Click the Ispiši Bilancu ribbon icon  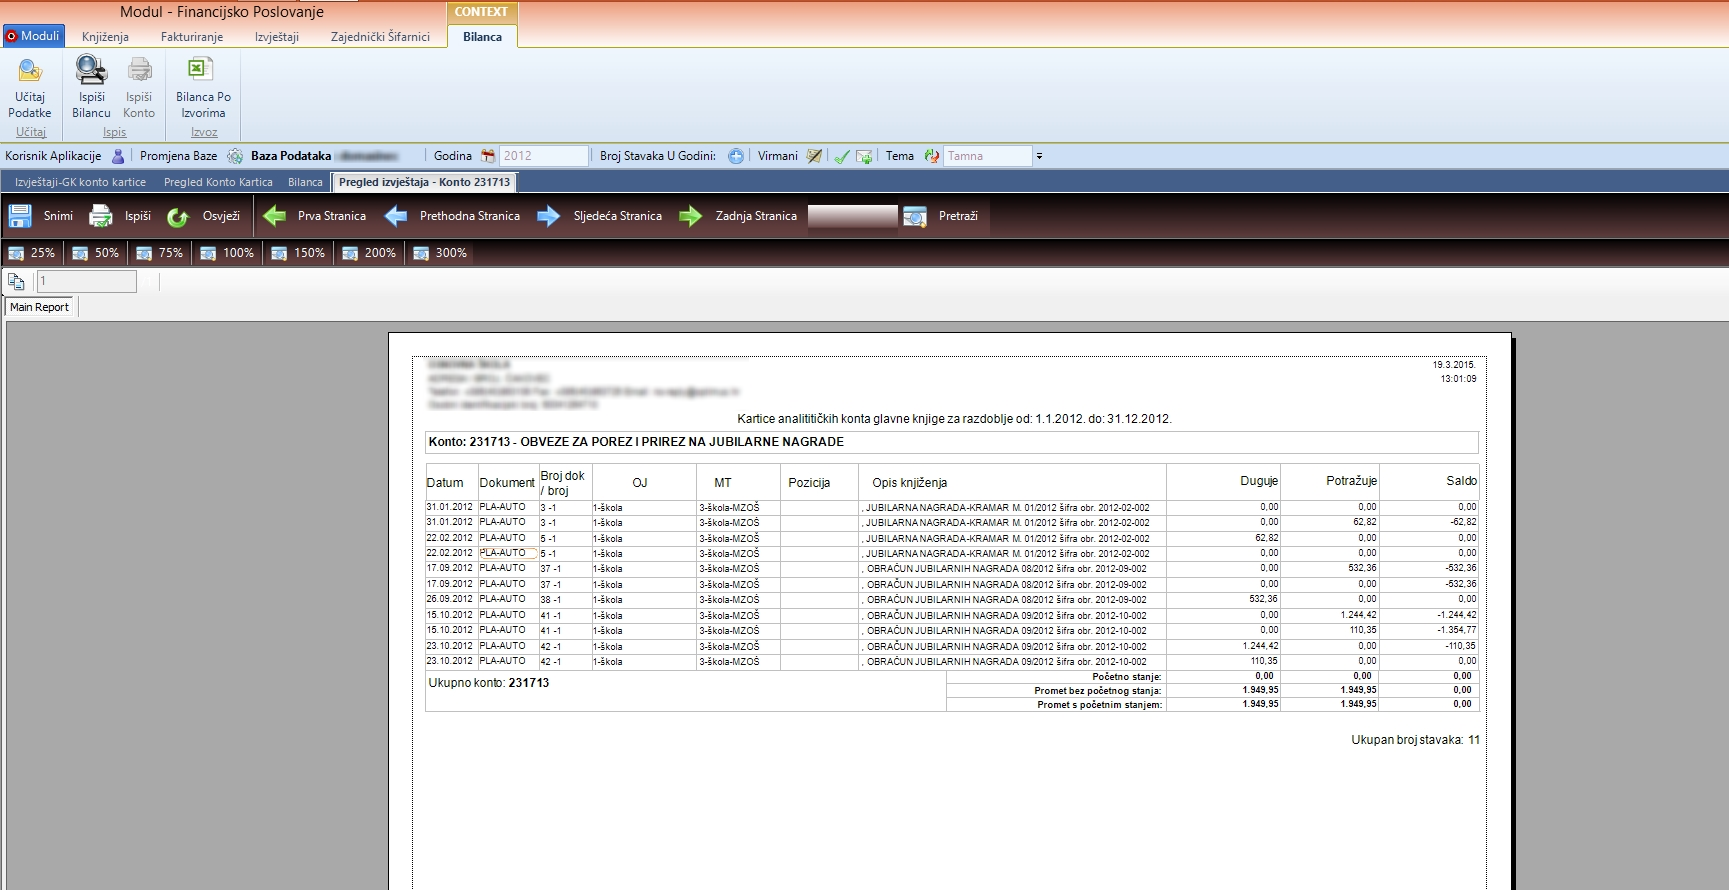(x=91, y=70)
